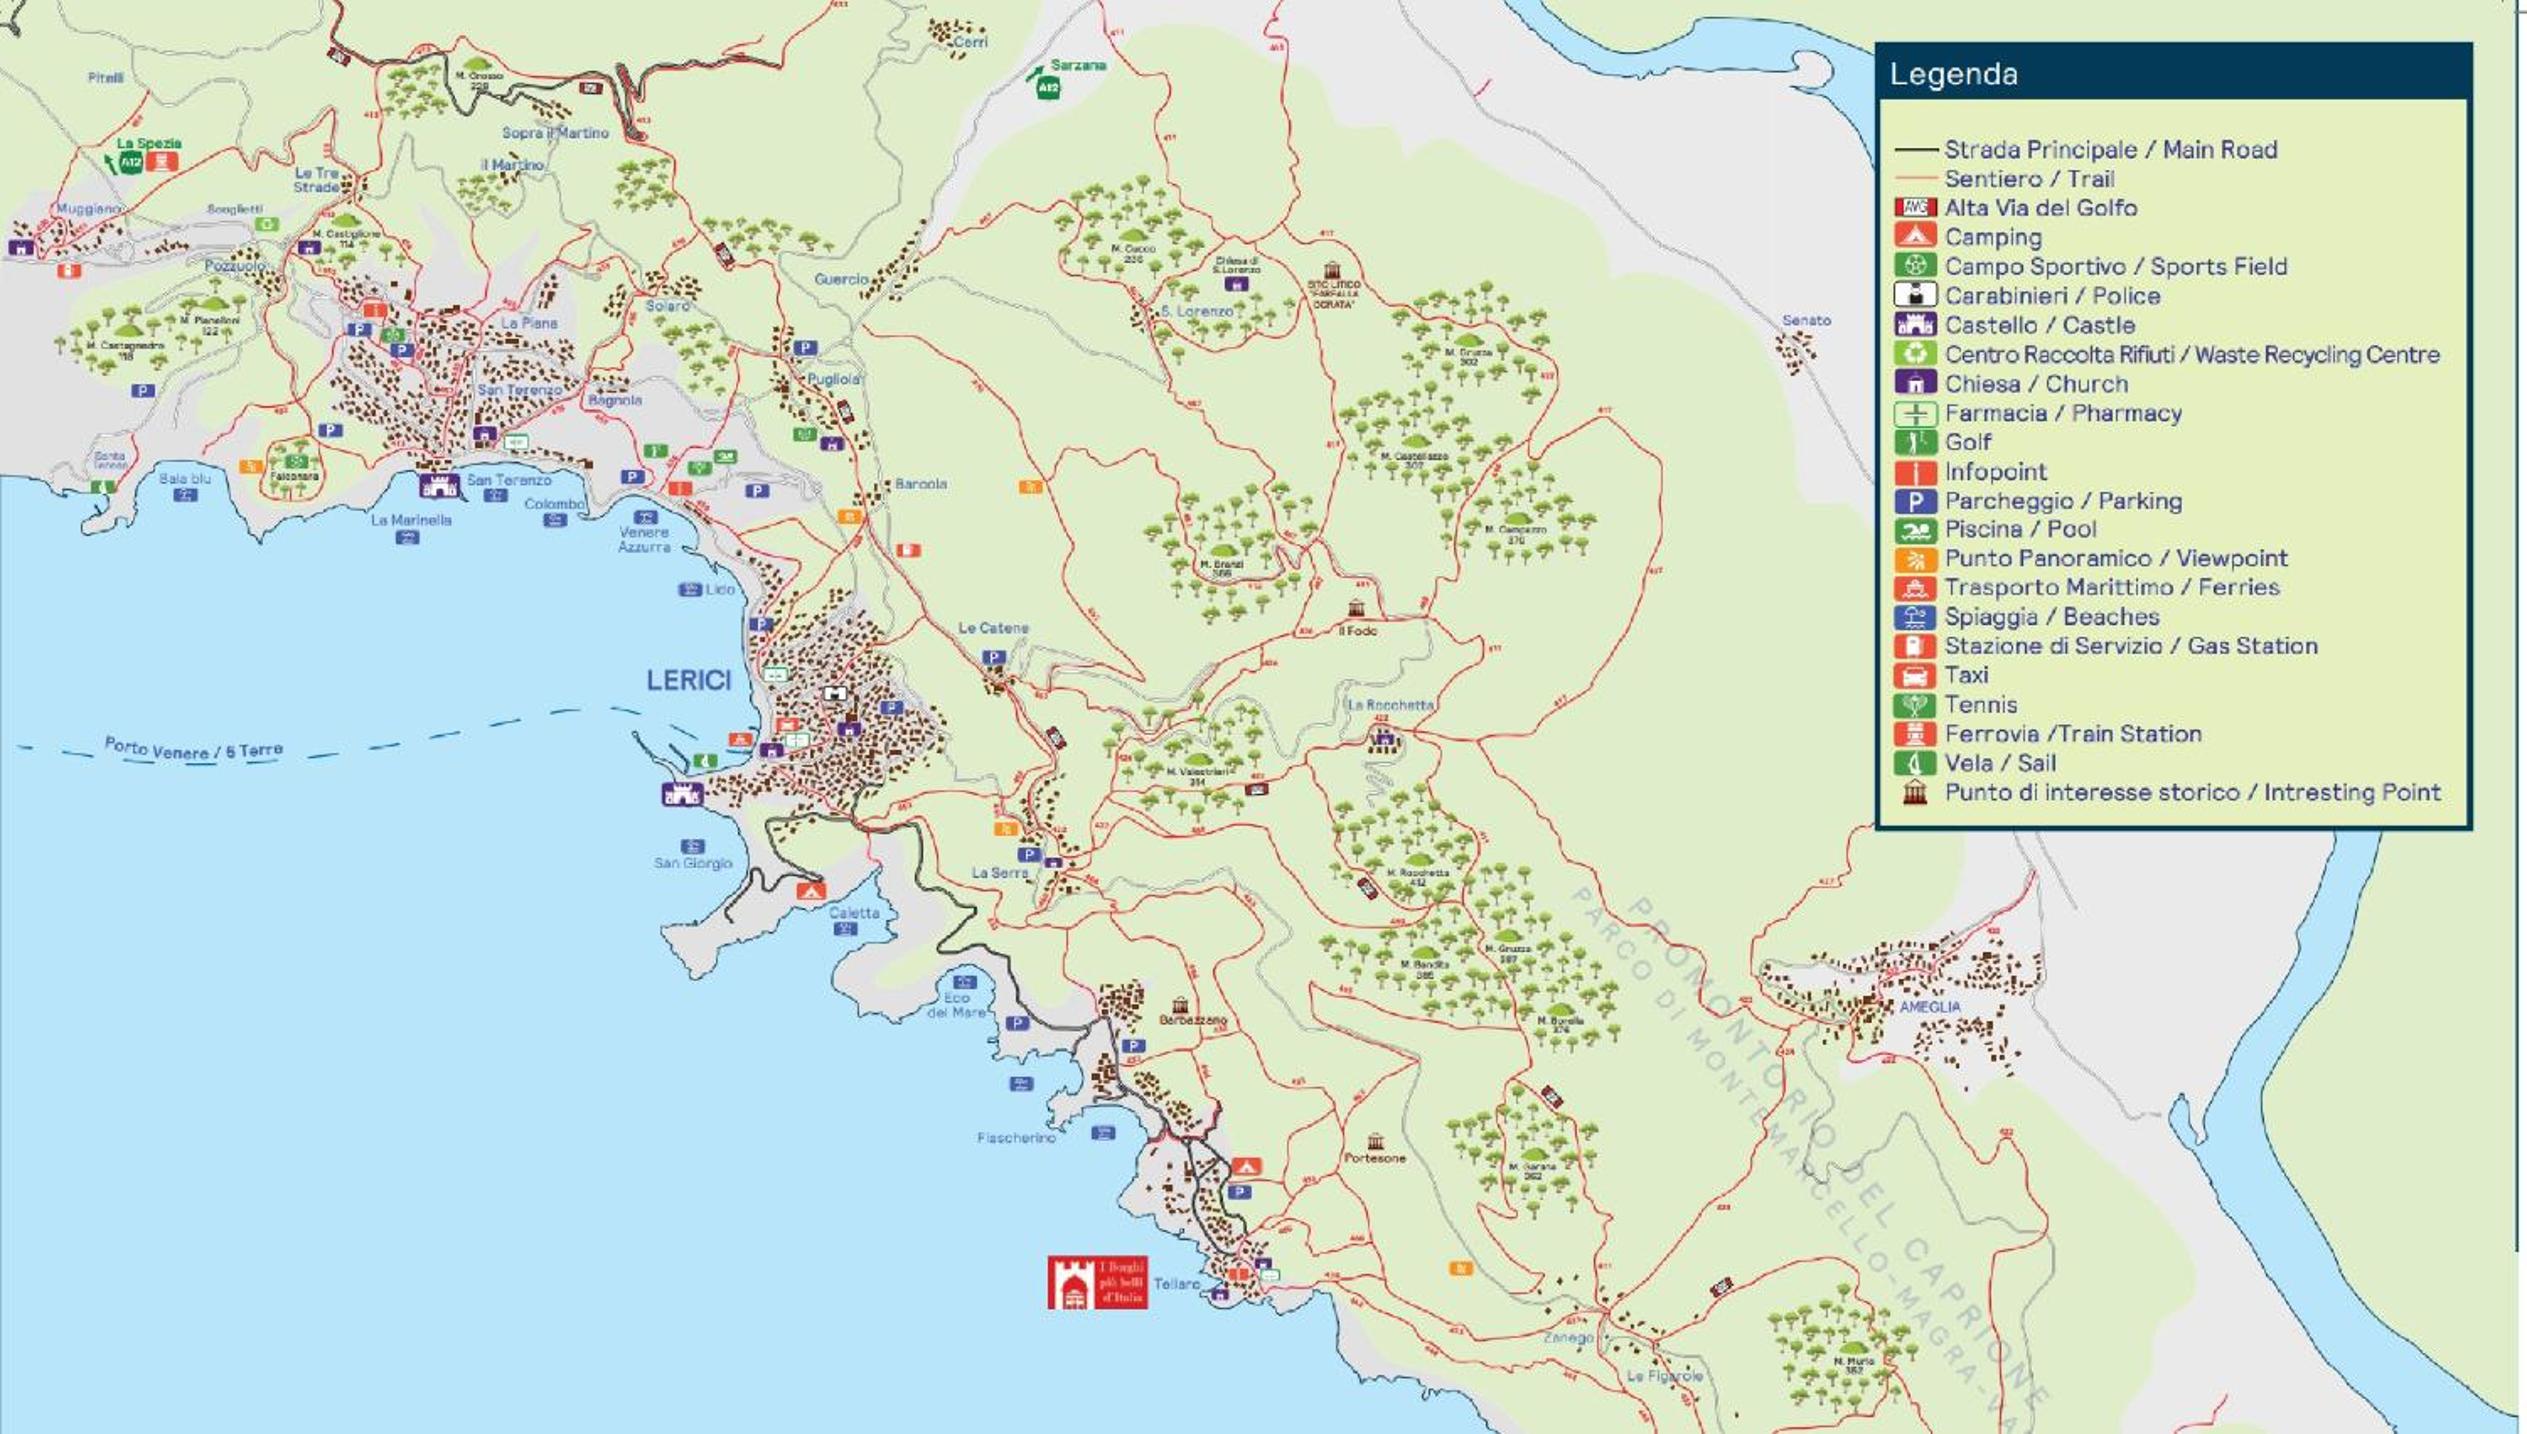This screenshot has width=2527, height=1434.
Task: Click the Legenda panel title
Action: click(x=1953, y=74)
